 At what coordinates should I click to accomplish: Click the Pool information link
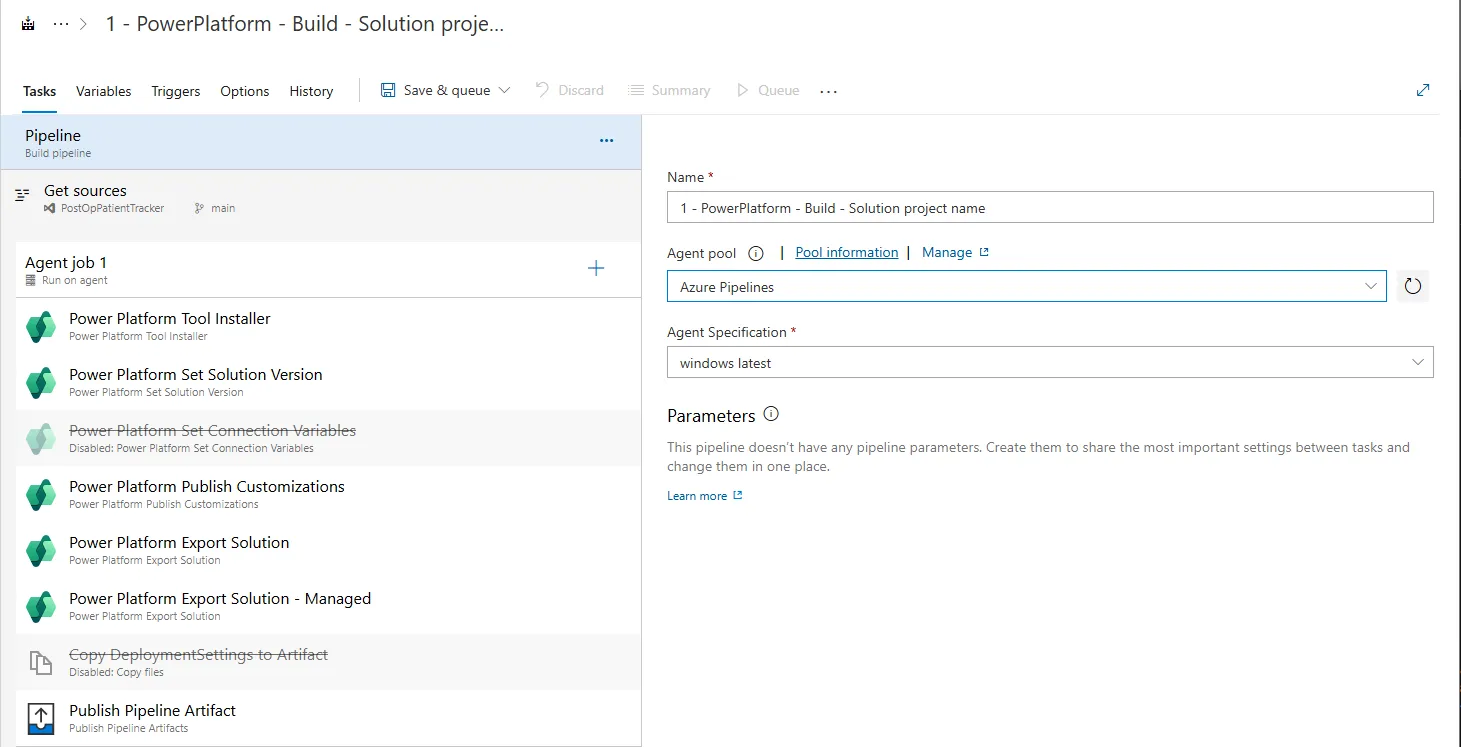(x=847, y=252)
